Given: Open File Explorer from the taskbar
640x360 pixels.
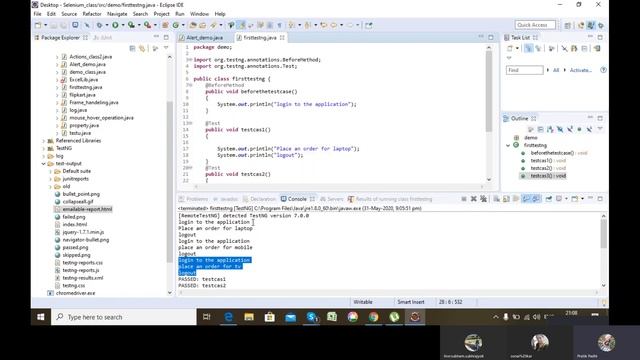Looking at the screenshot, I should coord(249,317).
